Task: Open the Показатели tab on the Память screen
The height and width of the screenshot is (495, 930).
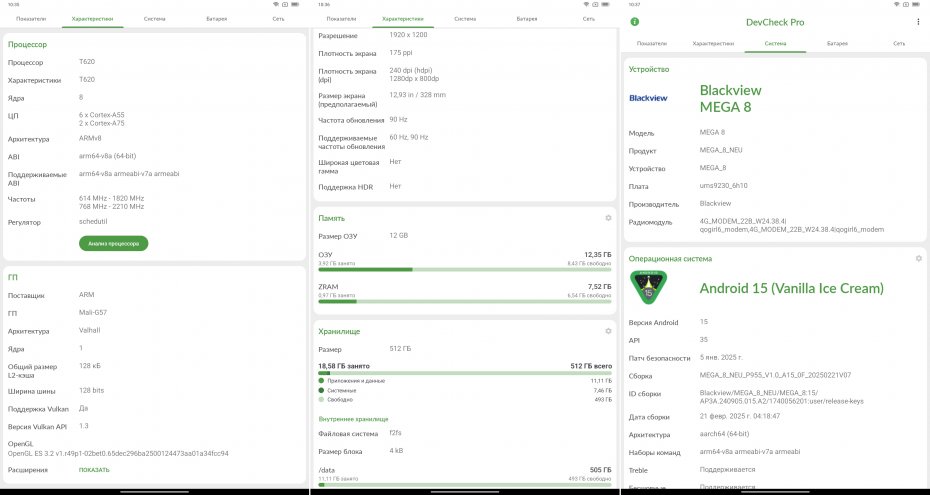Action: click(x=342, y=19)
